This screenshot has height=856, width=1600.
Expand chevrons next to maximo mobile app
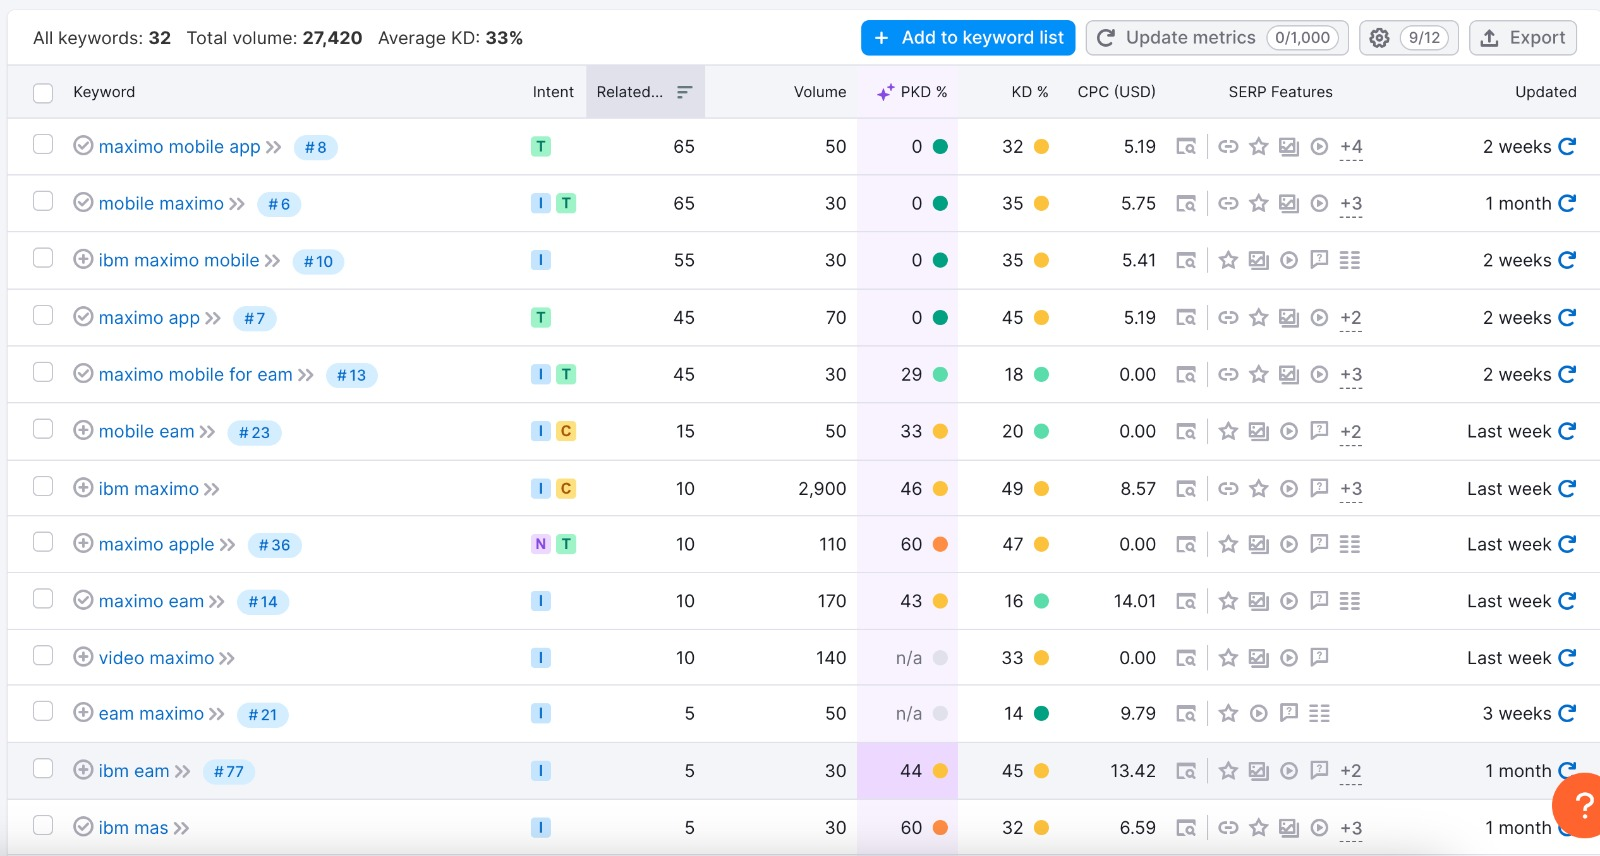tap(274, 147)
